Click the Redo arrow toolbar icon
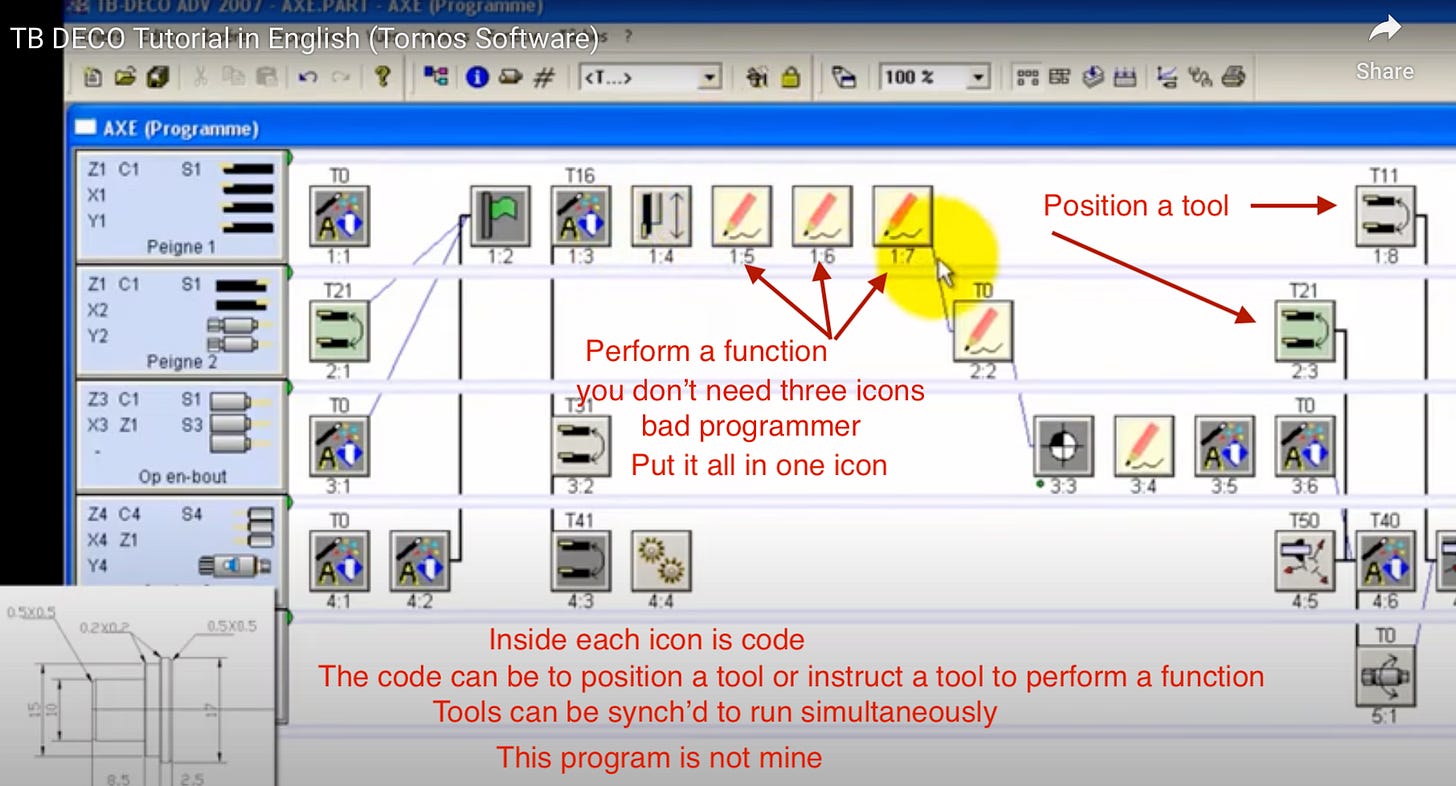Image resolution: width=1456 pixels, height=786 pixels. click(340, 77)
